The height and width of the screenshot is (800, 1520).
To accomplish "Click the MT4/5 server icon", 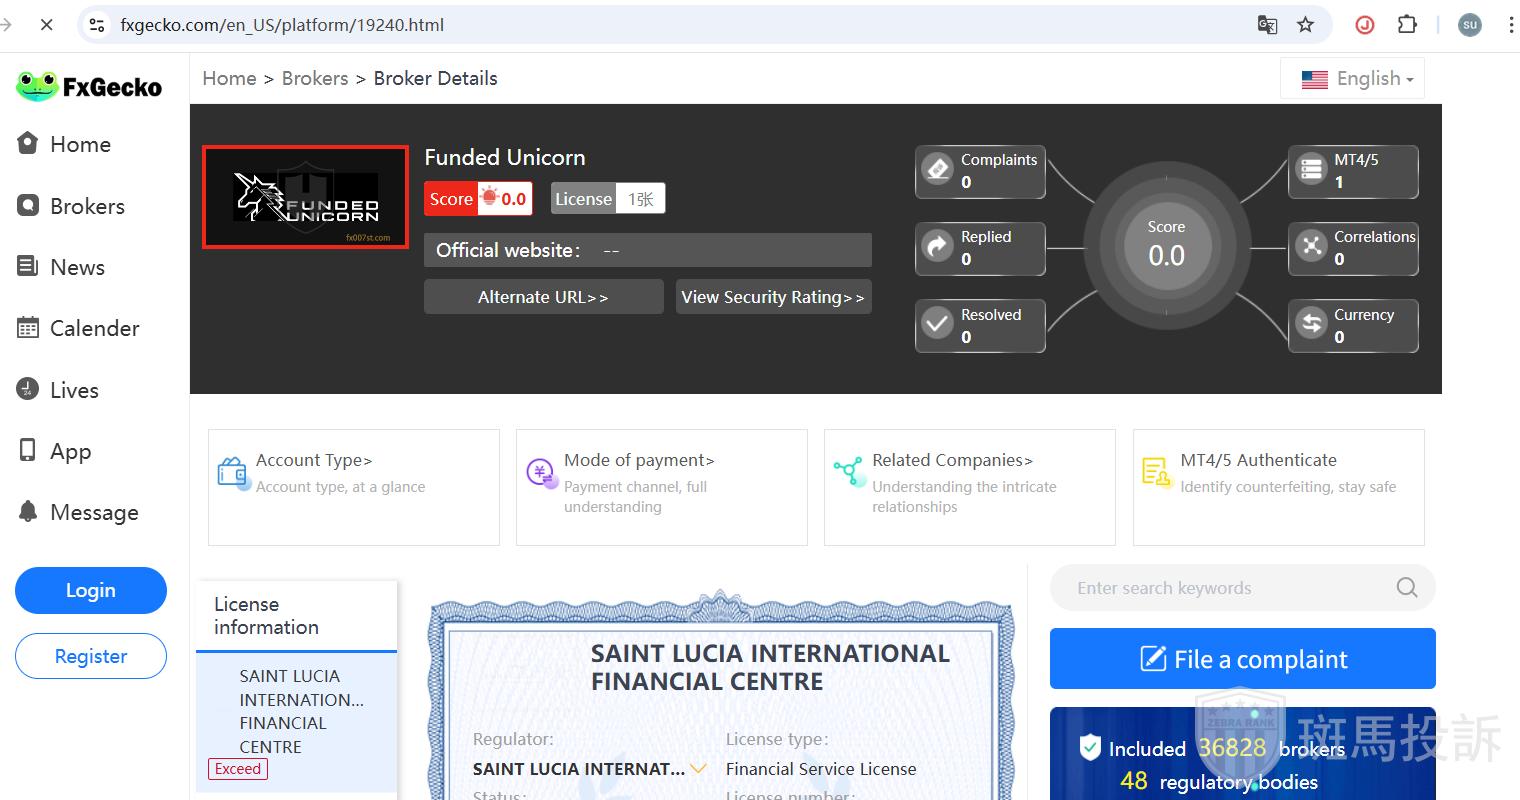I will [1310, 170].
